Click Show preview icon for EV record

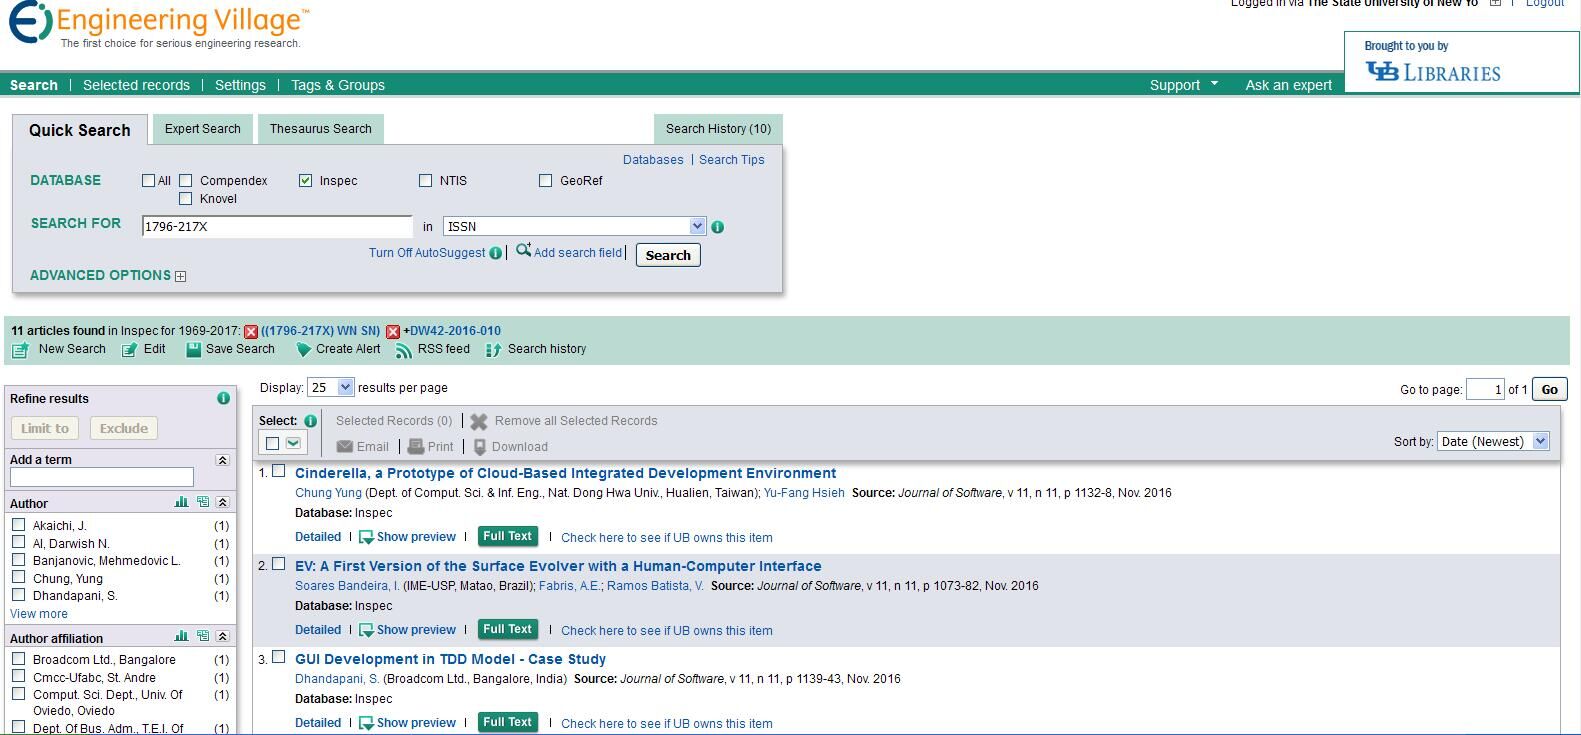pyautogui.click(x=366, y=631)
